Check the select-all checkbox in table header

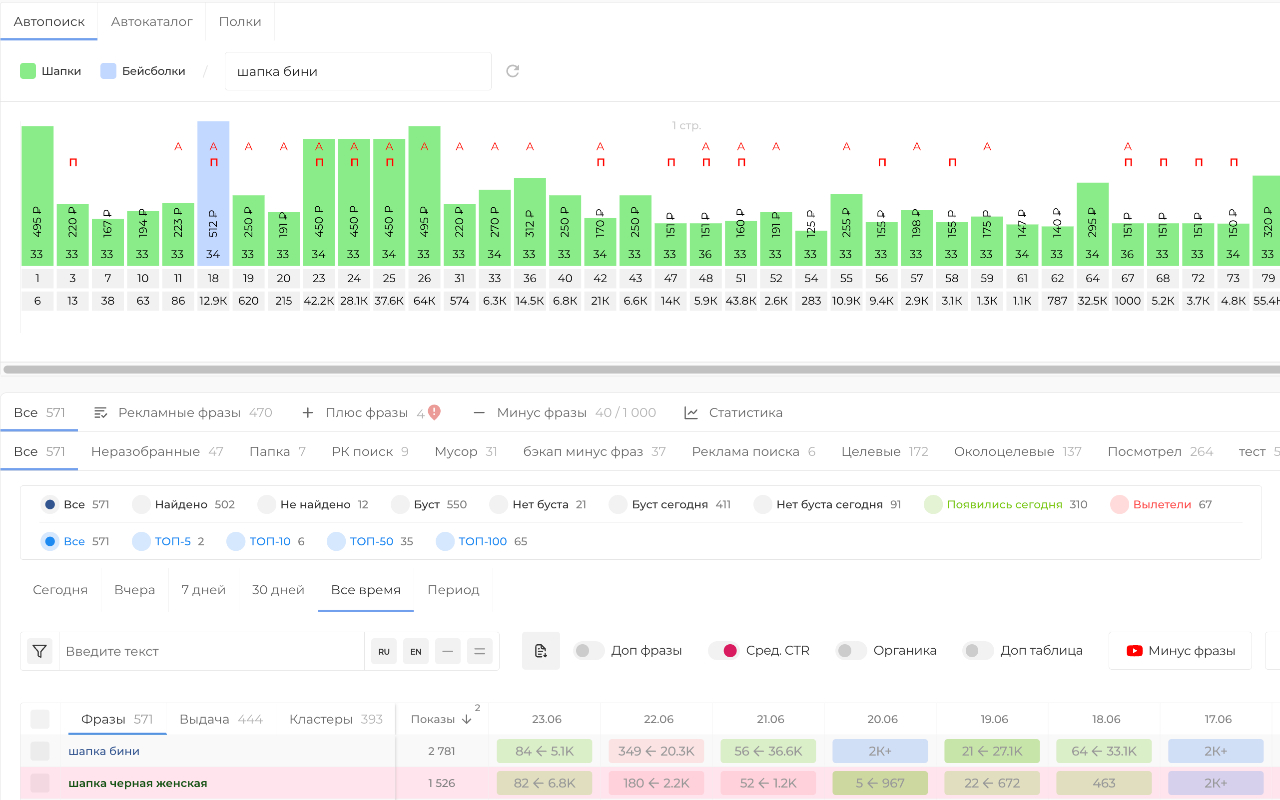pos(40,719)
